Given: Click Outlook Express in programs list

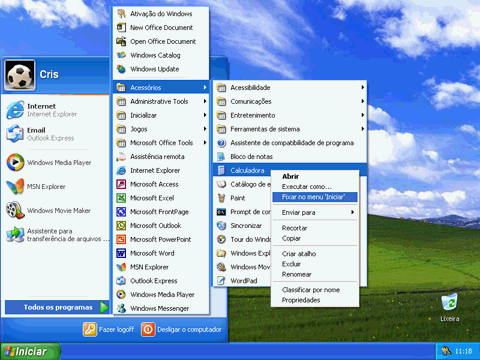Looking at the screenshot, I should coord(162,281).
